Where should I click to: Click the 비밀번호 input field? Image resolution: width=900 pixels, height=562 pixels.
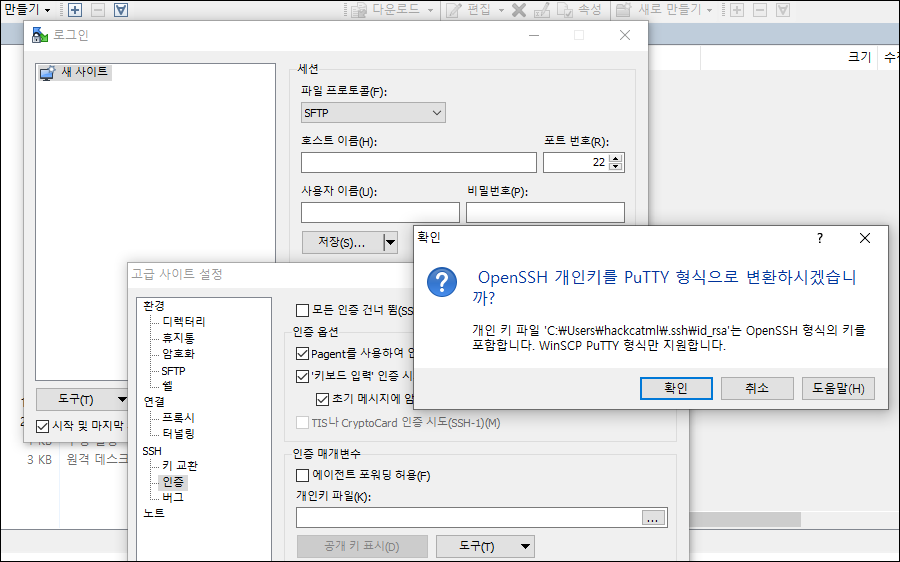tap(545, 212)
